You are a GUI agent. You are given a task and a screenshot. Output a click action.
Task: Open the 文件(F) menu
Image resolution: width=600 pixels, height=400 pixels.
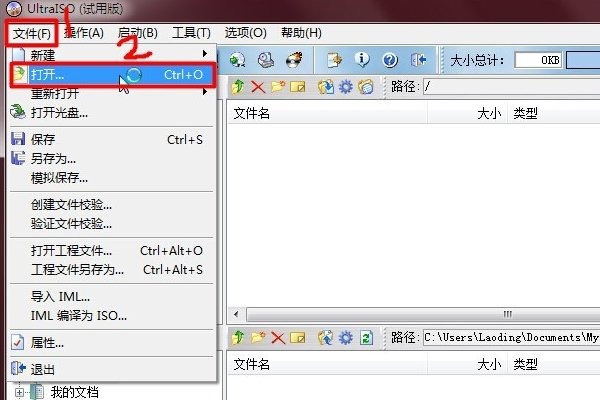(x=32, y=33)
